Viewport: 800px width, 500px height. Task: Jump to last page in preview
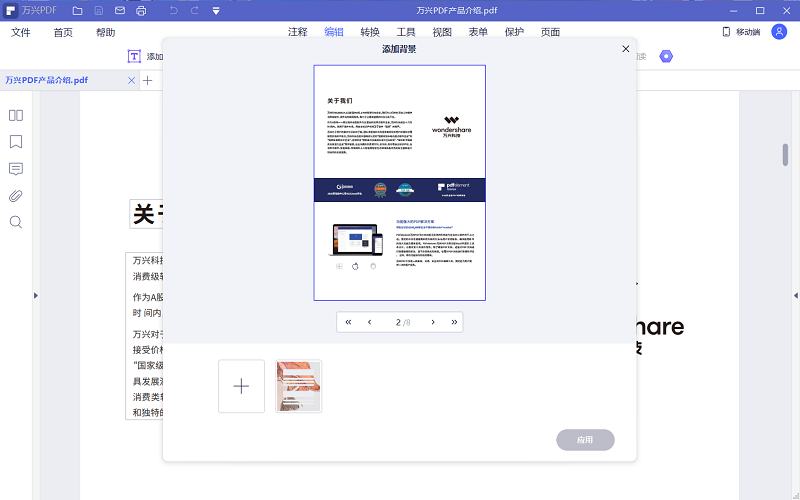click(x=454, y=322)
